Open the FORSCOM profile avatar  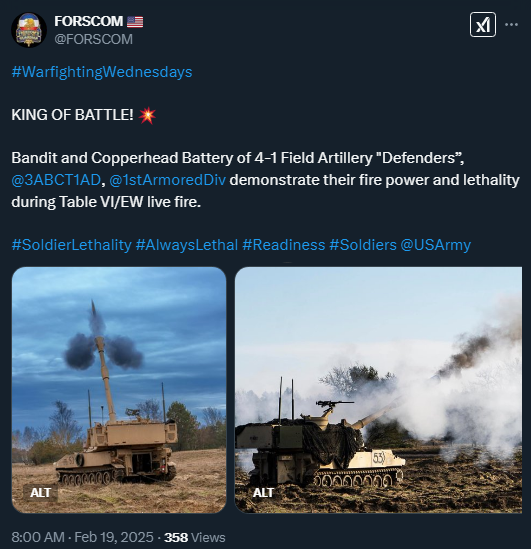pos(29,30)
